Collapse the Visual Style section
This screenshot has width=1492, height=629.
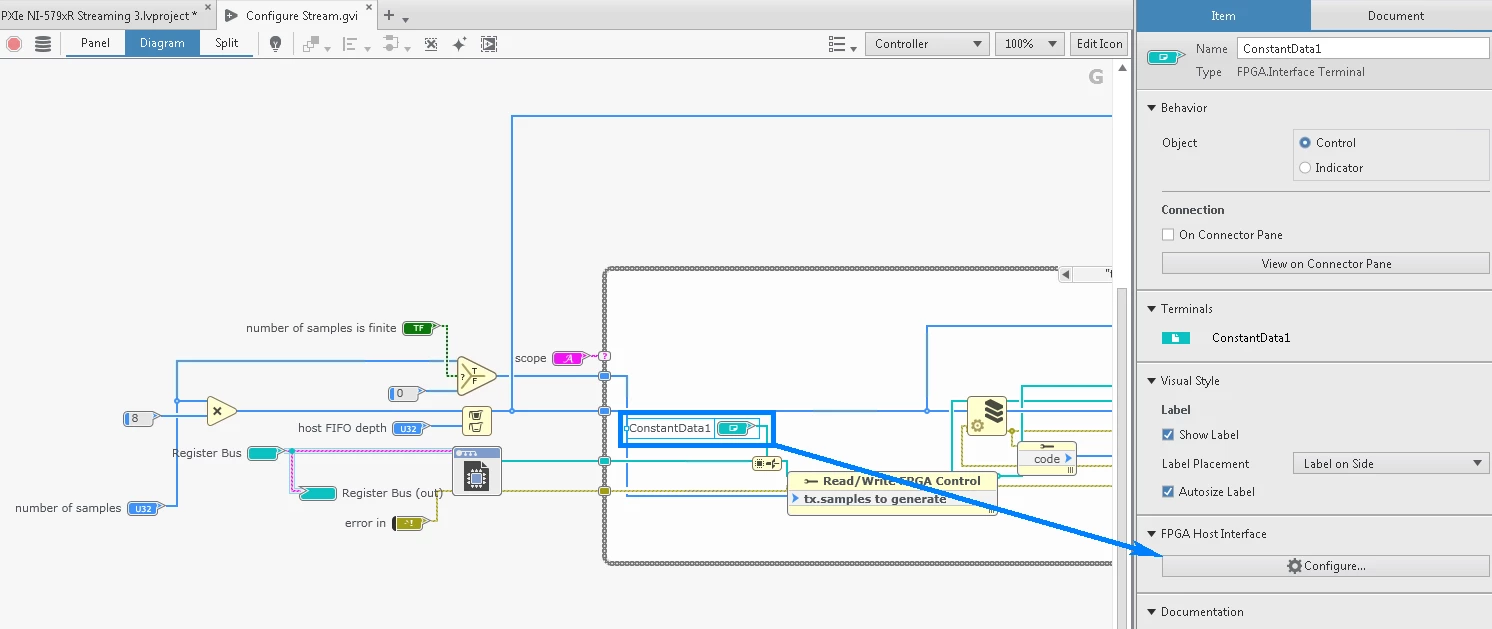(x=1154, y=381)
